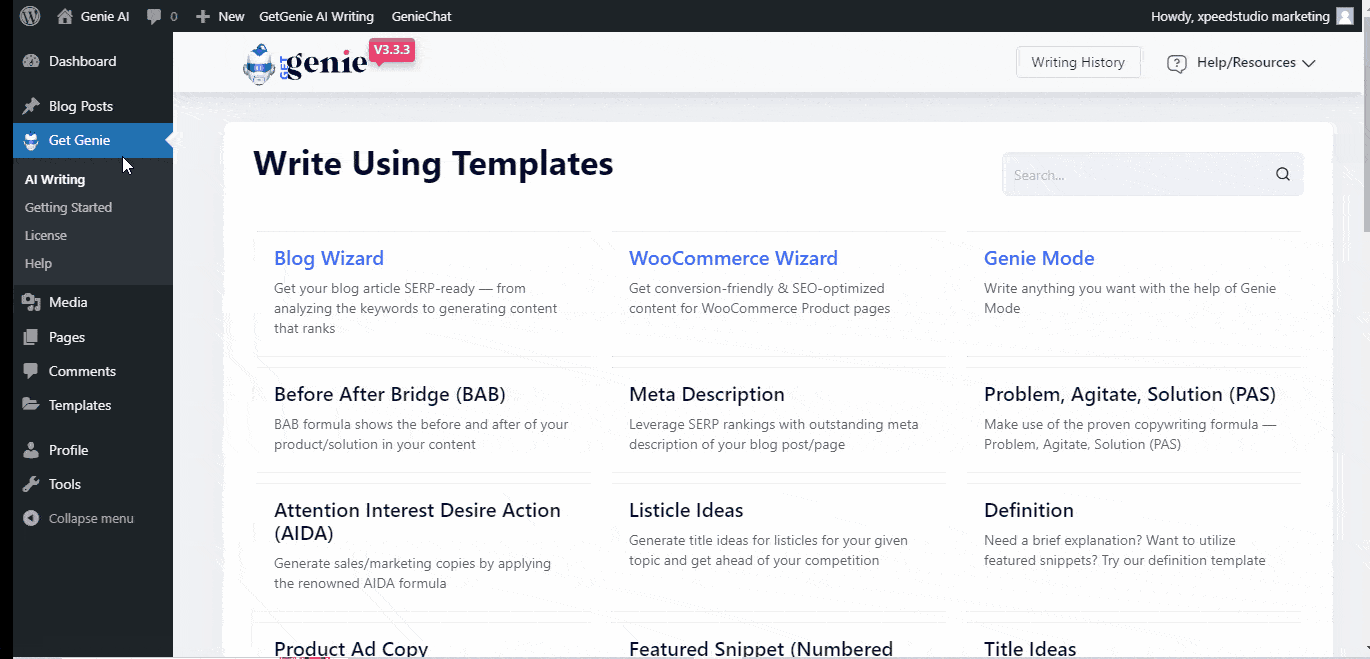Open the License submenu item

point(46,236)
